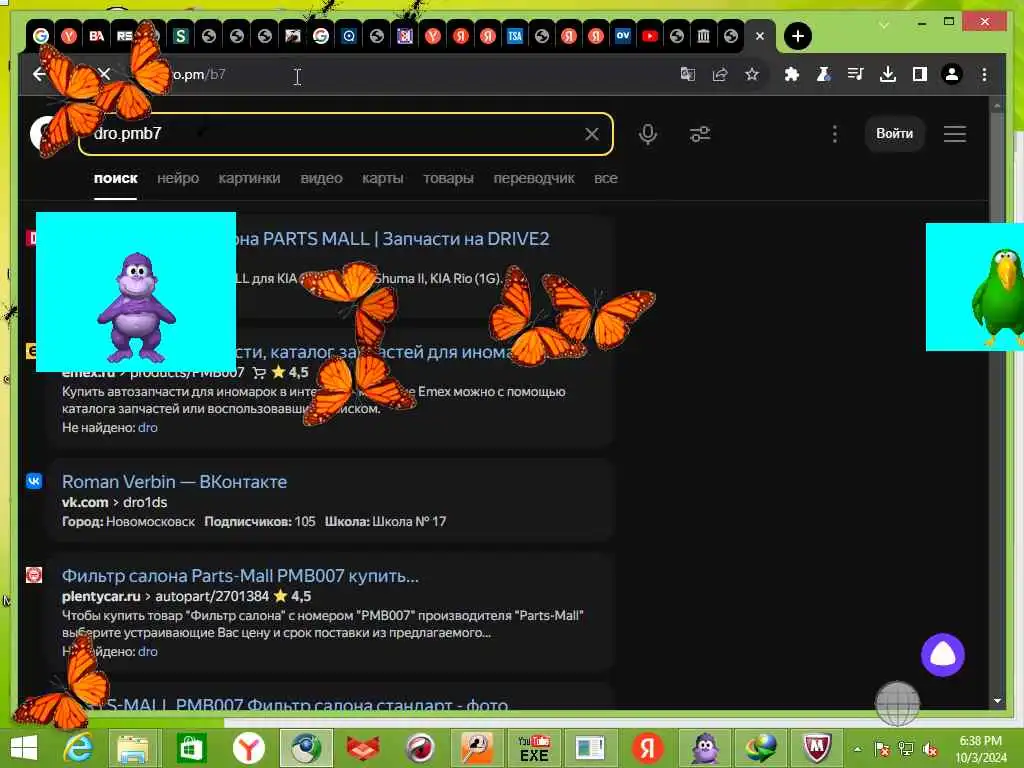Open the browser Downloads icon
This screenshot has height=768, width=1024.
[x=888, y=74]
